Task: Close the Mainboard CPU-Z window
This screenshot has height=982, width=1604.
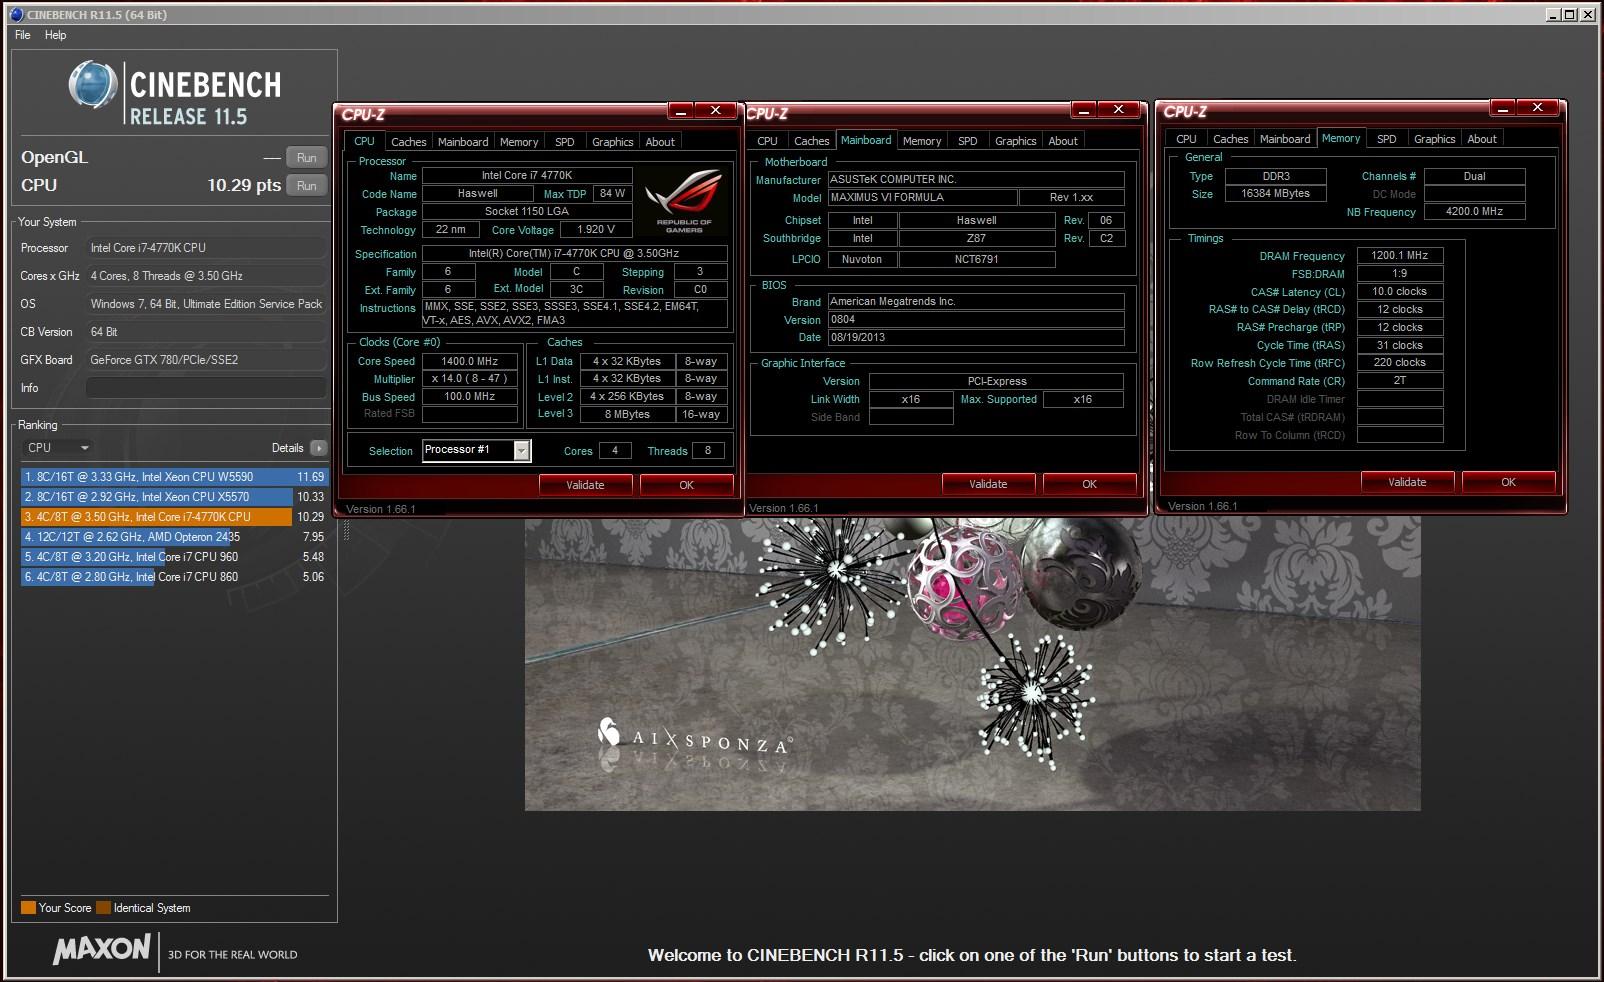Action: pos(1119,110)
